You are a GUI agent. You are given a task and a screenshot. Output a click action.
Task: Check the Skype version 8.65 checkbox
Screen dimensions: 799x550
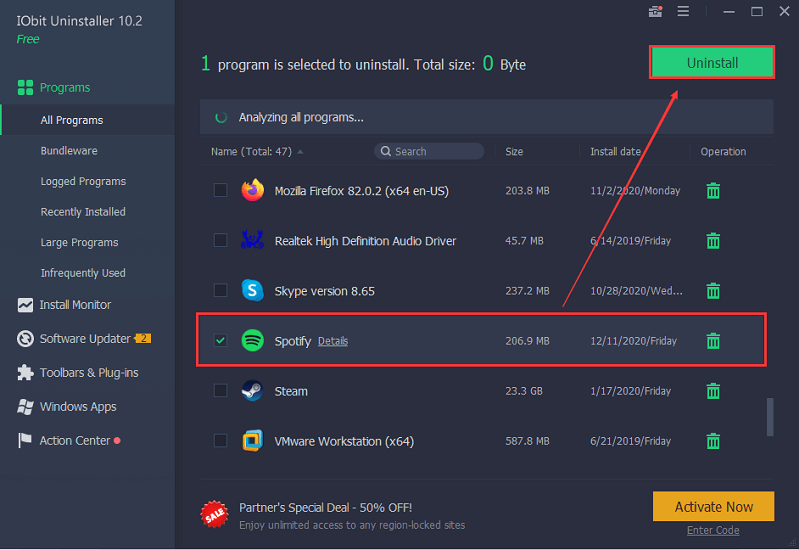220,290
